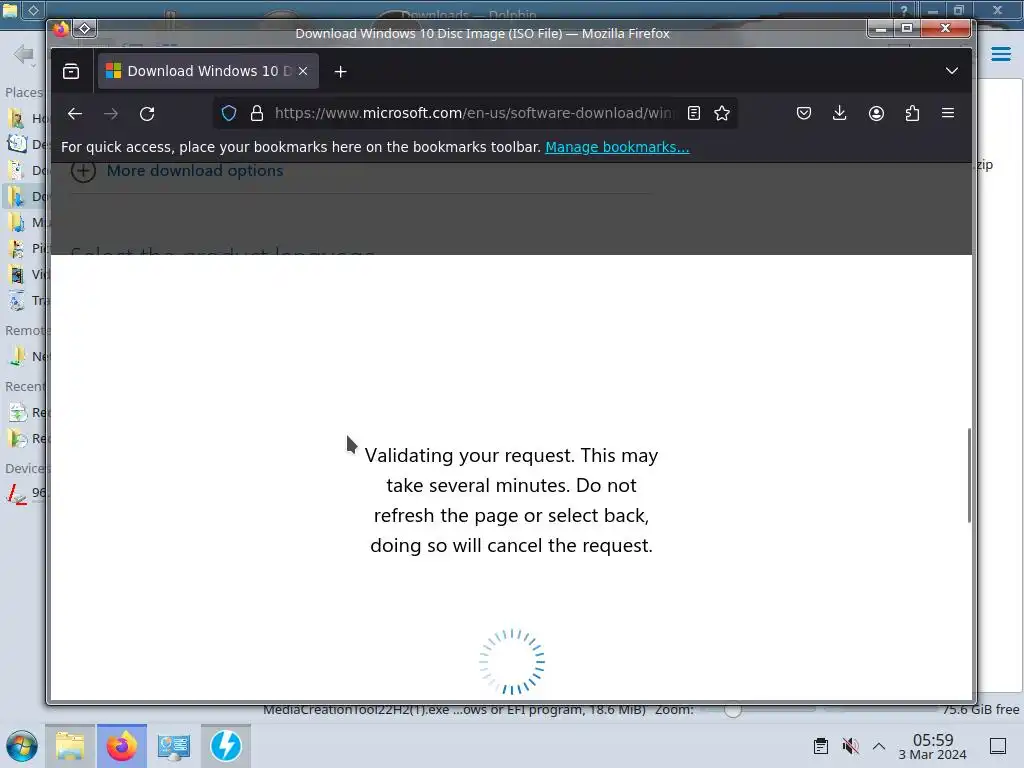Open Dolphin help question mark button
The width and height of the screenshot is (1024, 768).
click(x=904, y=9)
